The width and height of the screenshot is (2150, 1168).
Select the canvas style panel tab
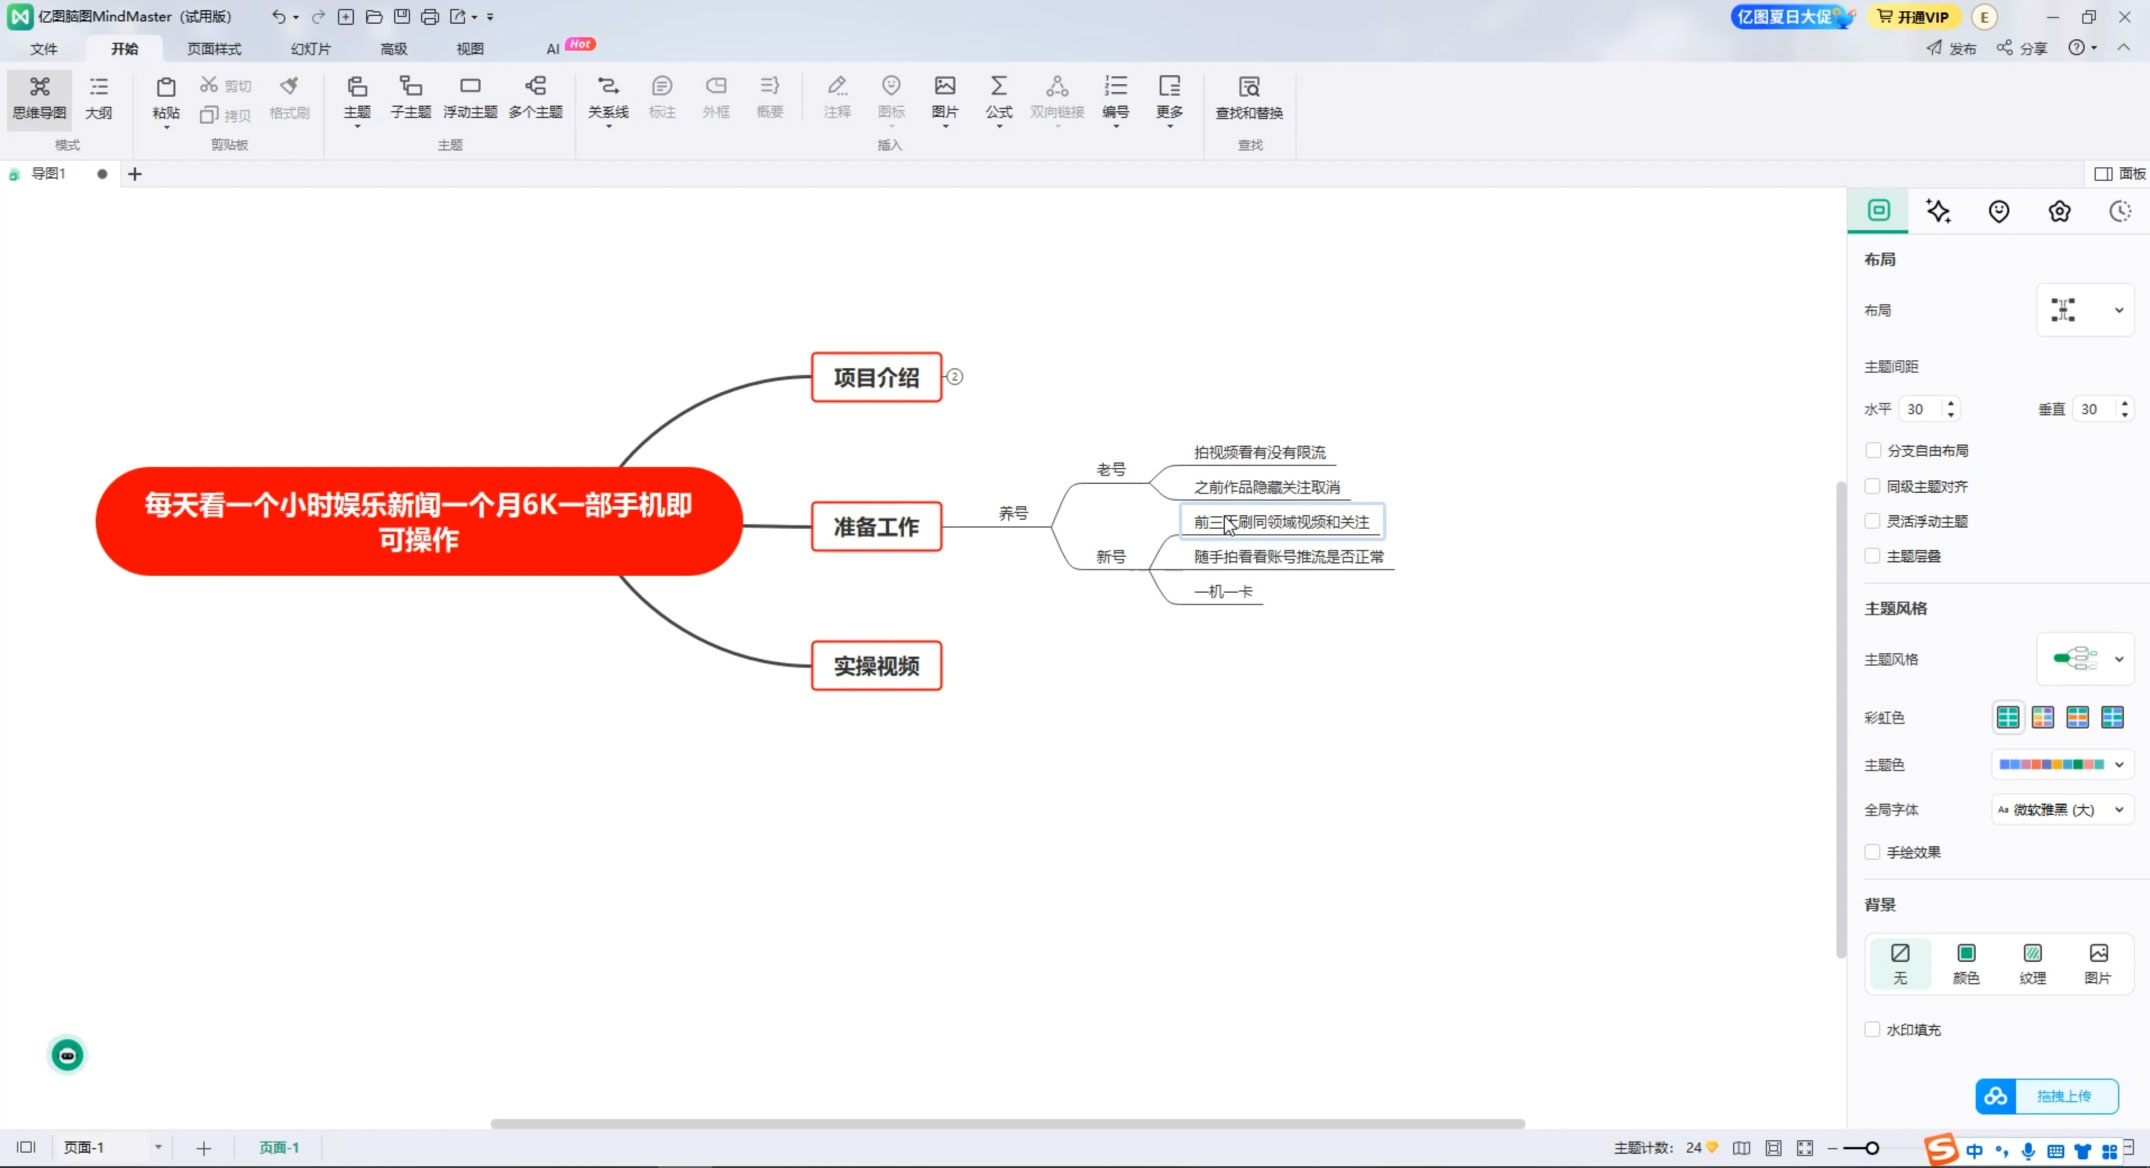tap(1878, 210)
